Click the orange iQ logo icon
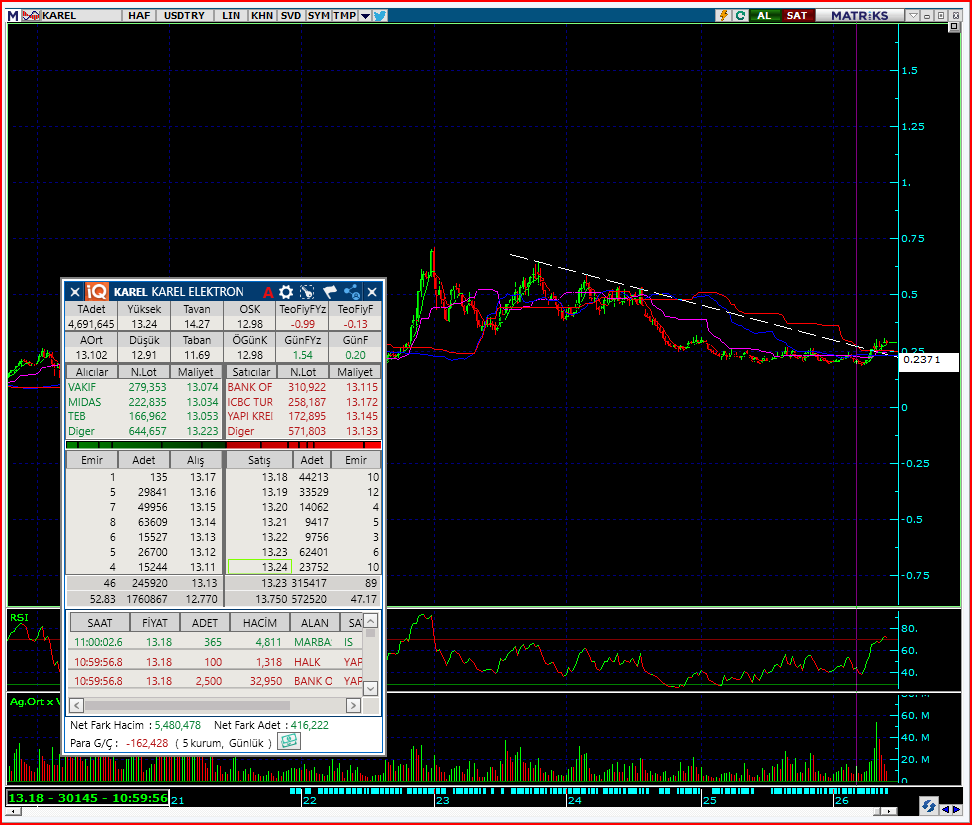This screenshot has height=825, width=972. click(97, 291)
